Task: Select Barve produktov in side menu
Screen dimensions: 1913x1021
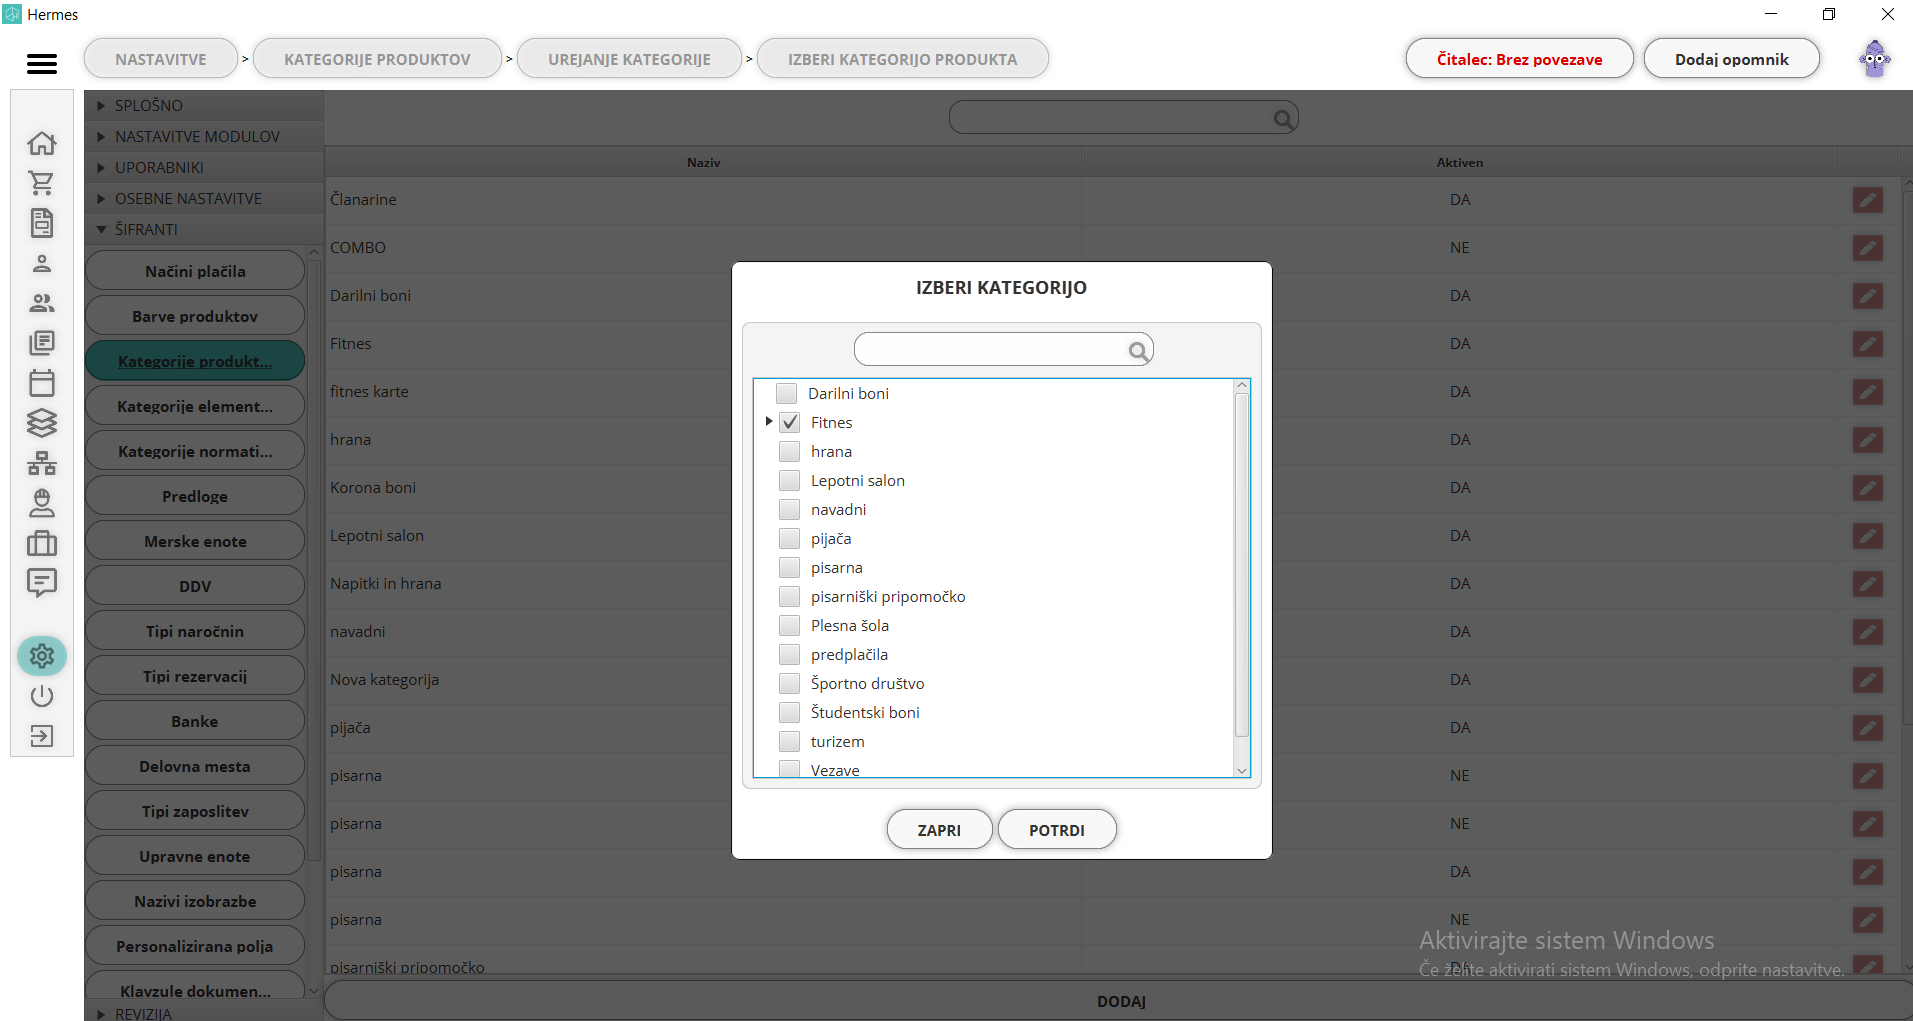Action: (195, 316)
